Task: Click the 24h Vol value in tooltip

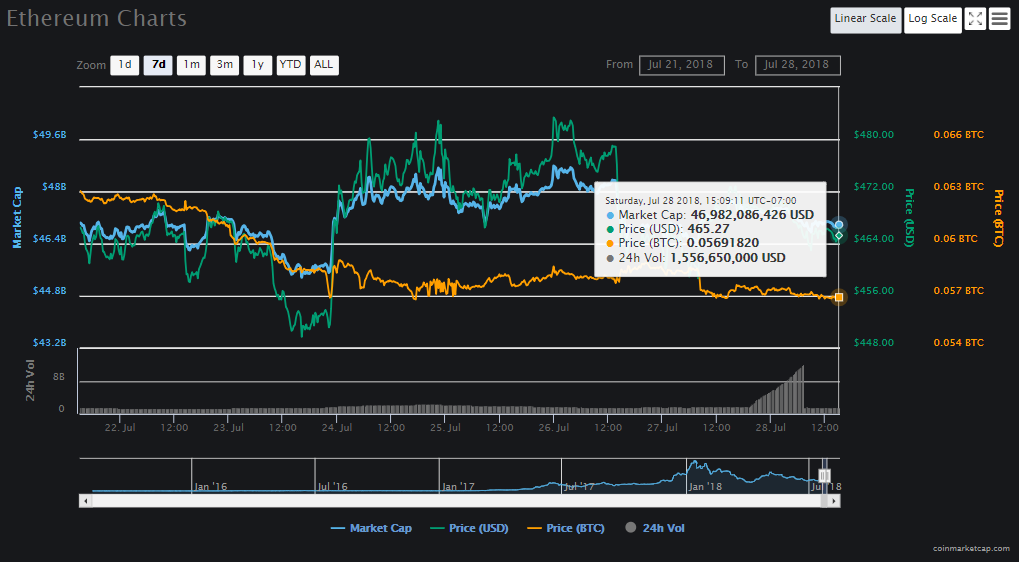Action: pos(728,258)
